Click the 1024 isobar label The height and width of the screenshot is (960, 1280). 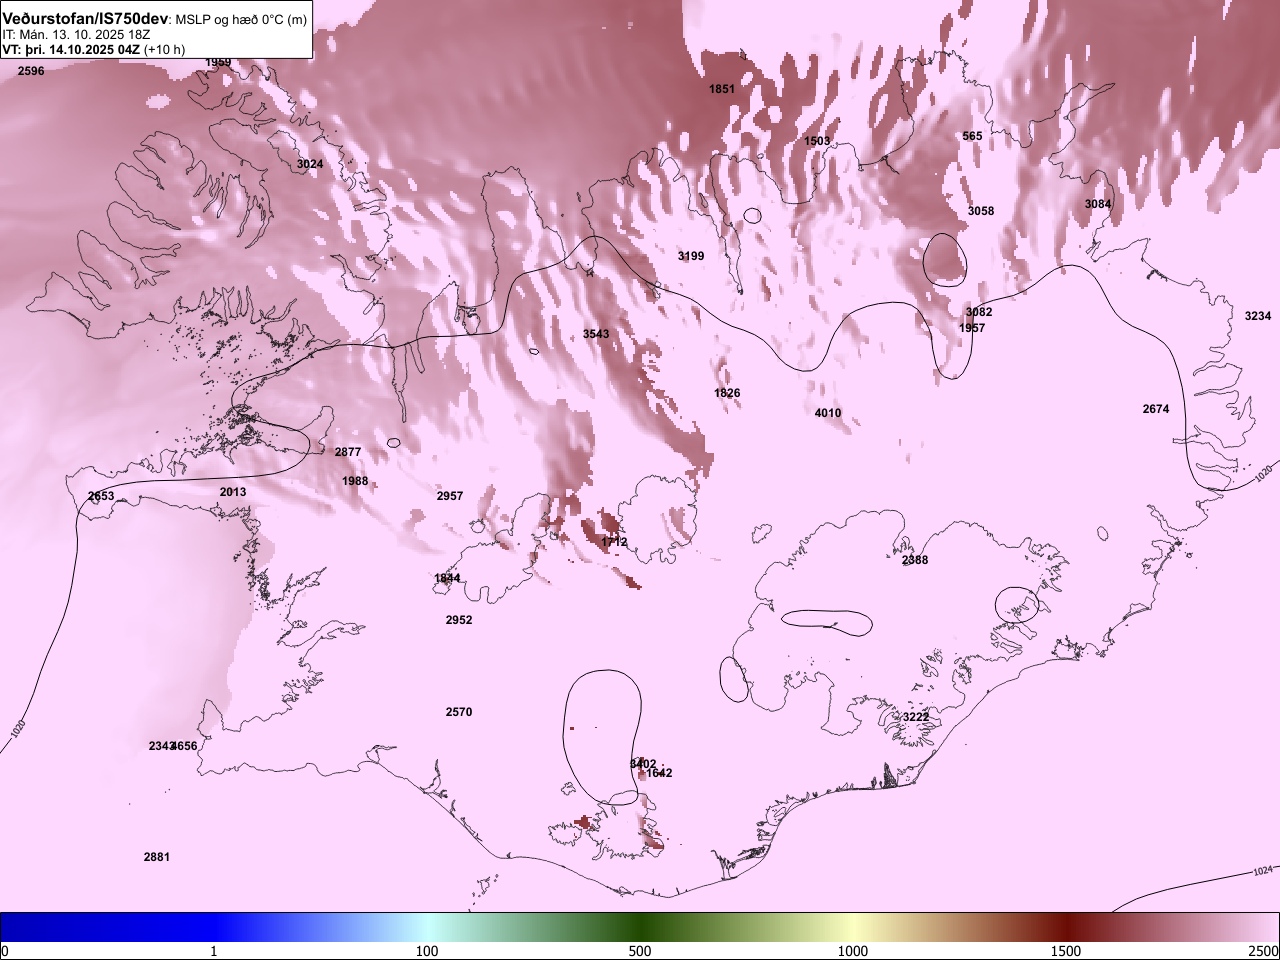point(1263,871)
